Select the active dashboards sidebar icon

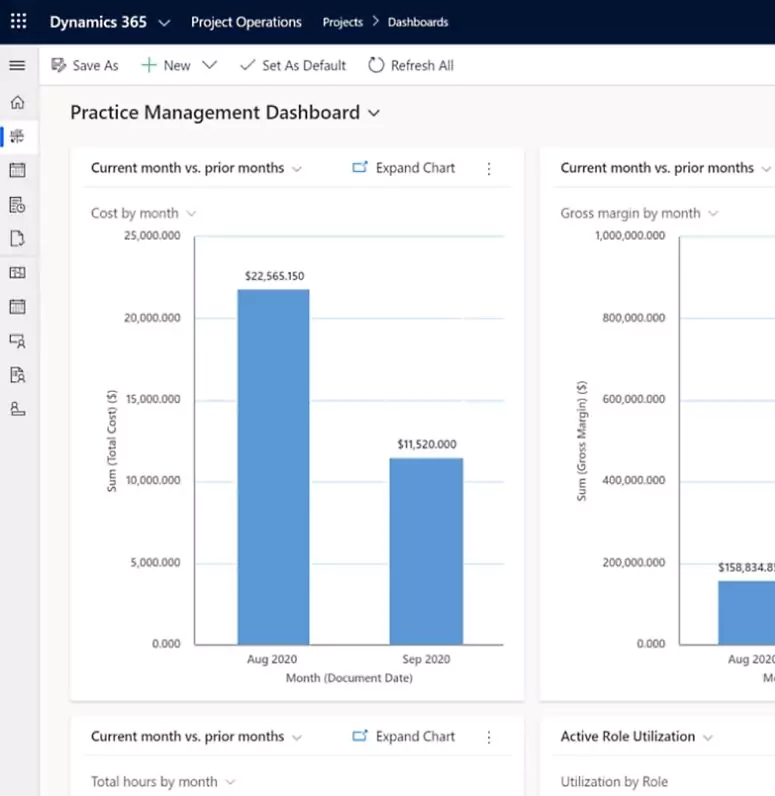[17, 137]
